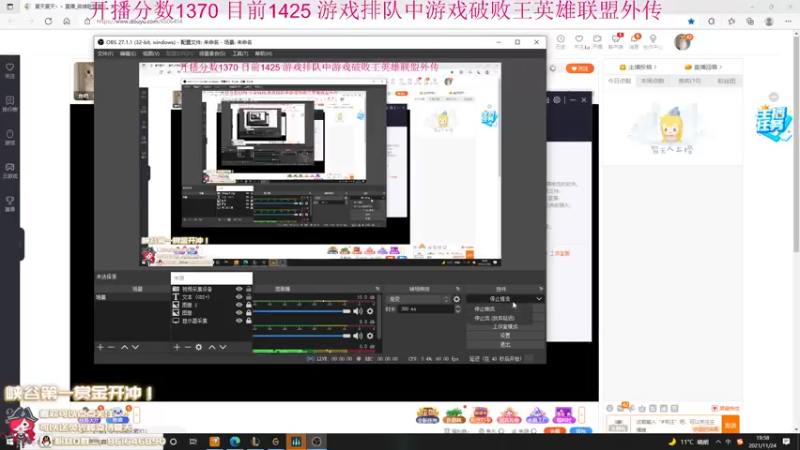Unlock the 图像 source
The height and width of the screenshot is (450, 800).
click(x=248, y=313)
